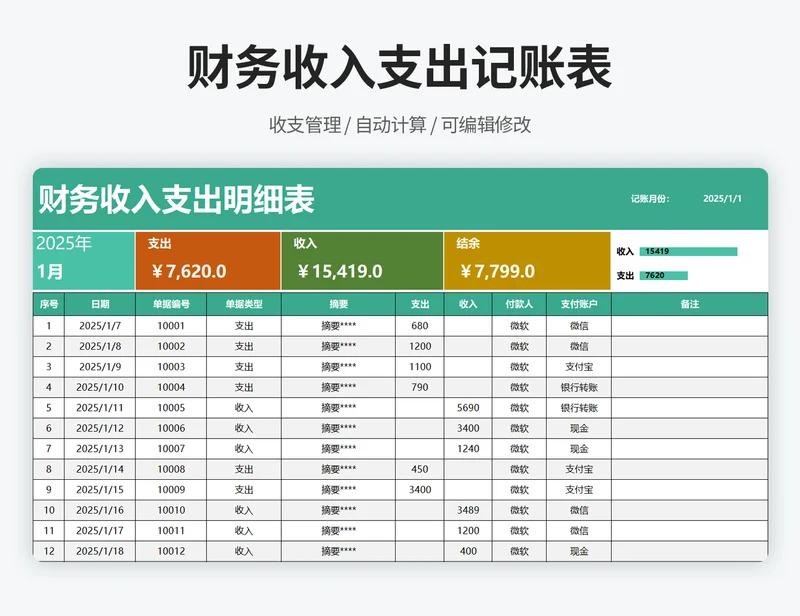Click the 2025/1/1 accounting month value
The image size is (800, 616).
coord(722,199)
